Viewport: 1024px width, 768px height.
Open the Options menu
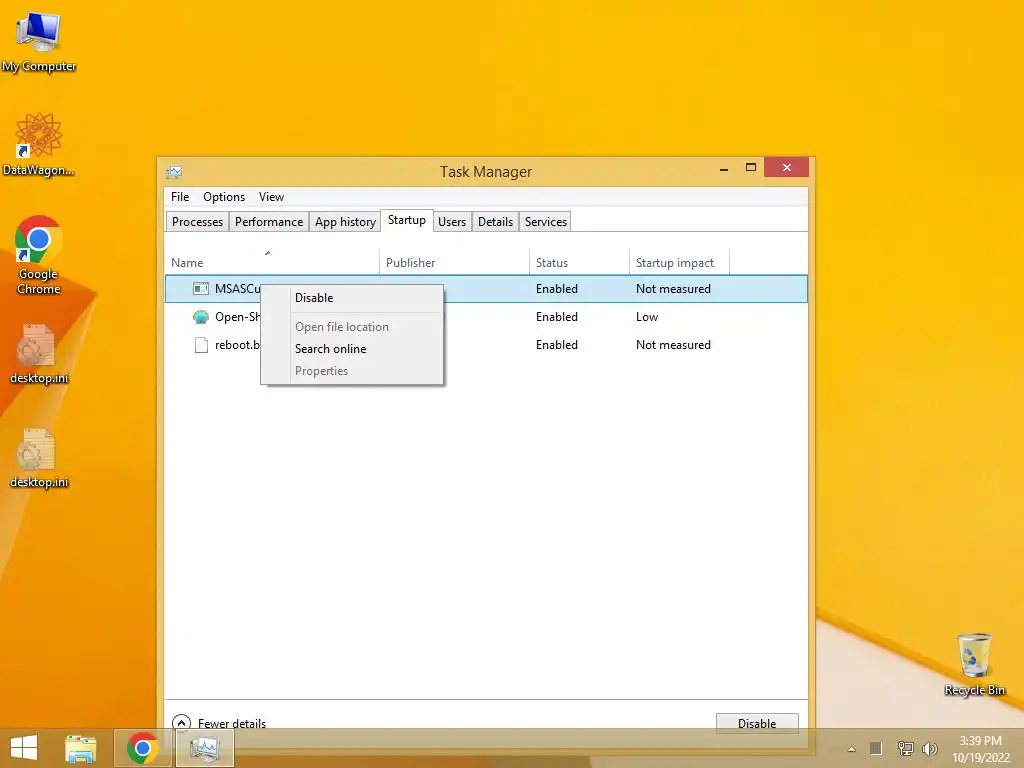pos(224,197)
